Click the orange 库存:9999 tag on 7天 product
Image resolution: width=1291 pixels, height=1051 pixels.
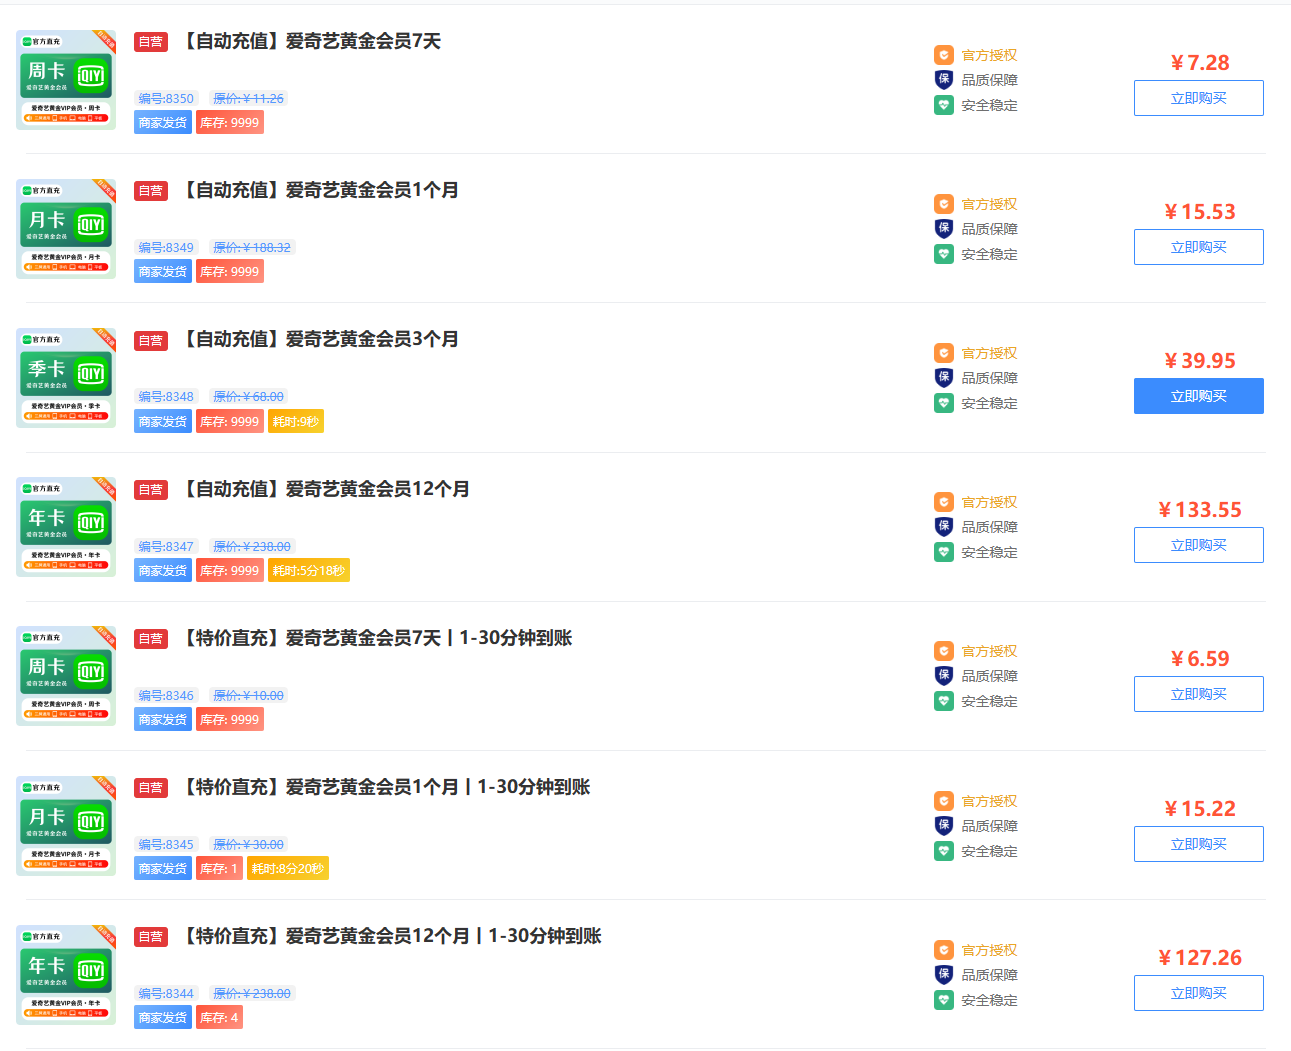pyautogui.click(x=229, y=121)
